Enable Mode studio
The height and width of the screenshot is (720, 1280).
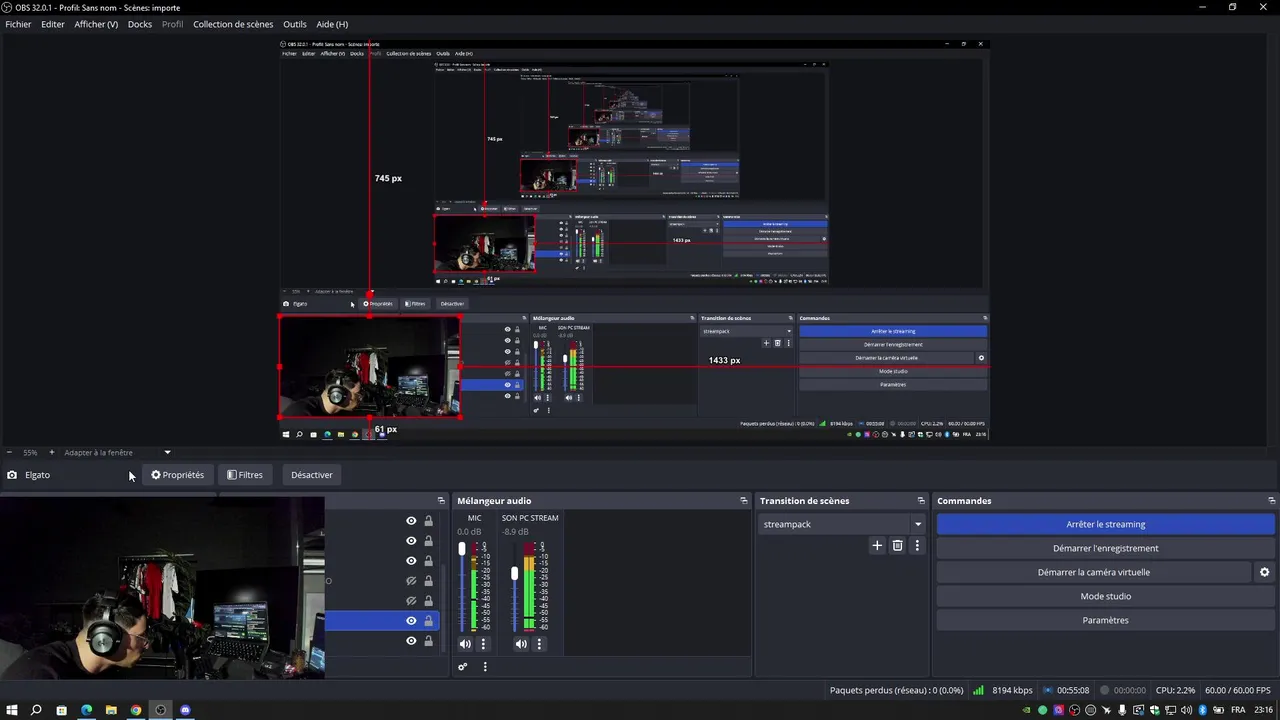tap(1106, 596)
